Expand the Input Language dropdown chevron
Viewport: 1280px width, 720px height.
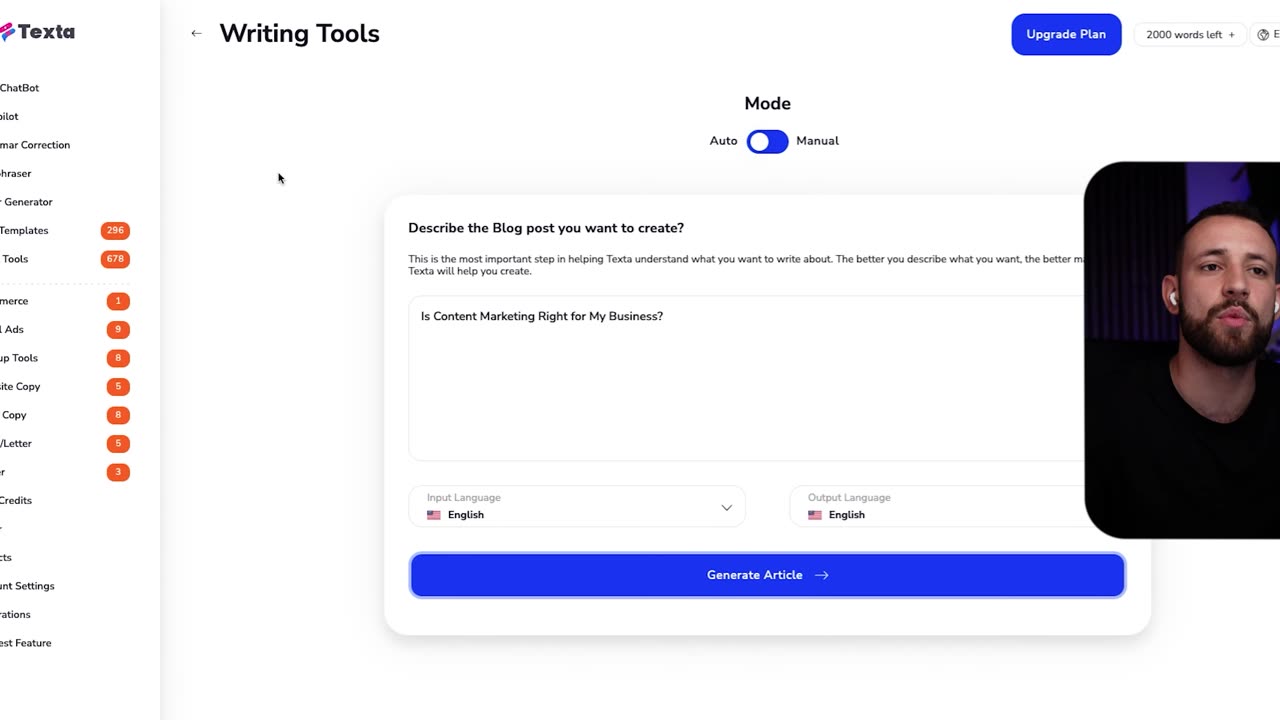click(727, 508)
